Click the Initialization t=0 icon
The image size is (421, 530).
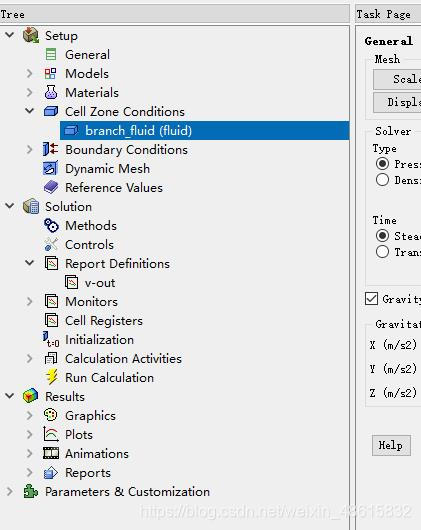[x=51, y=339]
